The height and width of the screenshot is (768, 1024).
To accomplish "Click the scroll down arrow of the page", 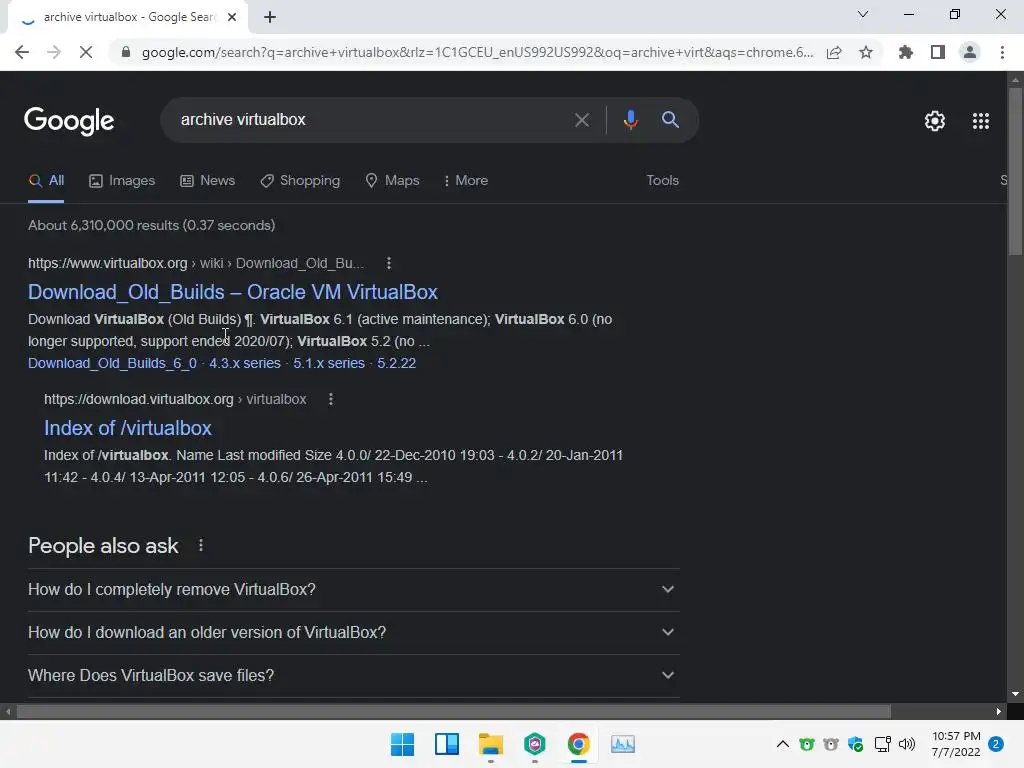I will [1015, 694].
